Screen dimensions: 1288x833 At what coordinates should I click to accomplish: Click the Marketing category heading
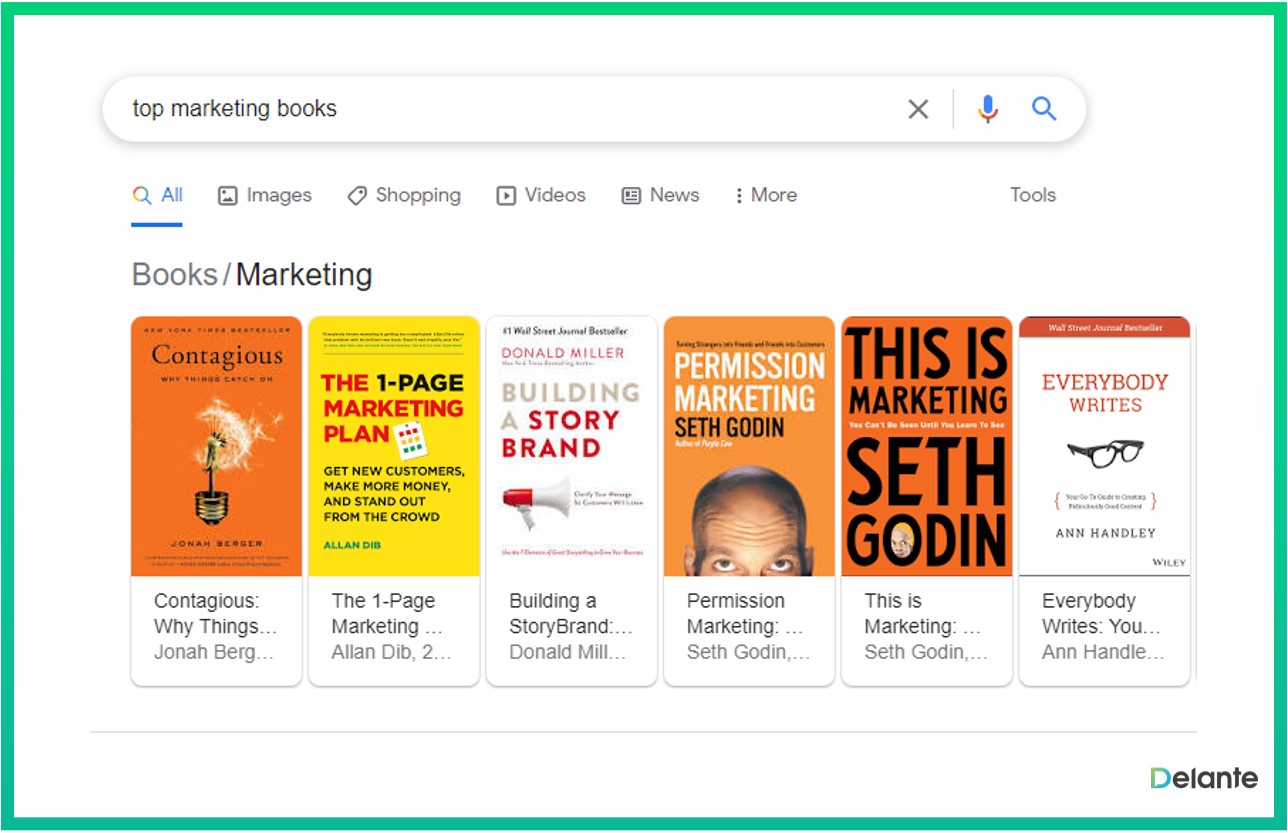tap(304, 275)
